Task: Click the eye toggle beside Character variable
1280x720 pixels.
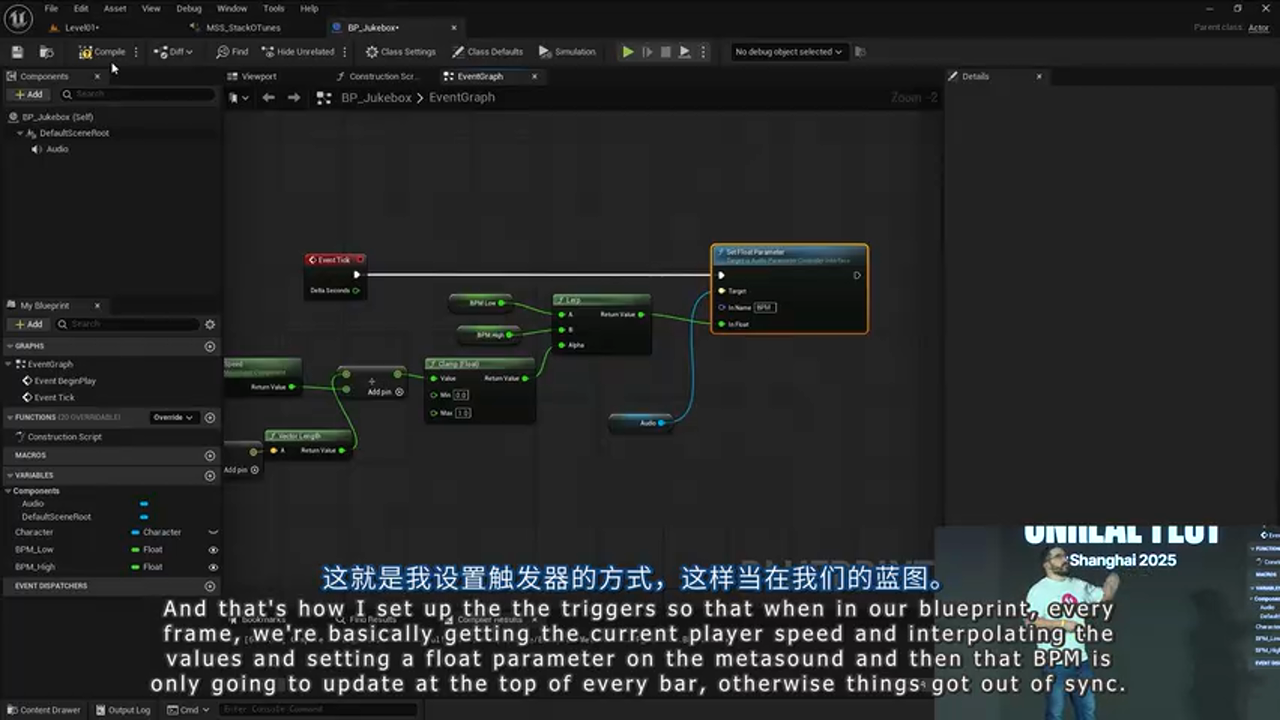Action: pyautogui.click(x=214, y=532)
